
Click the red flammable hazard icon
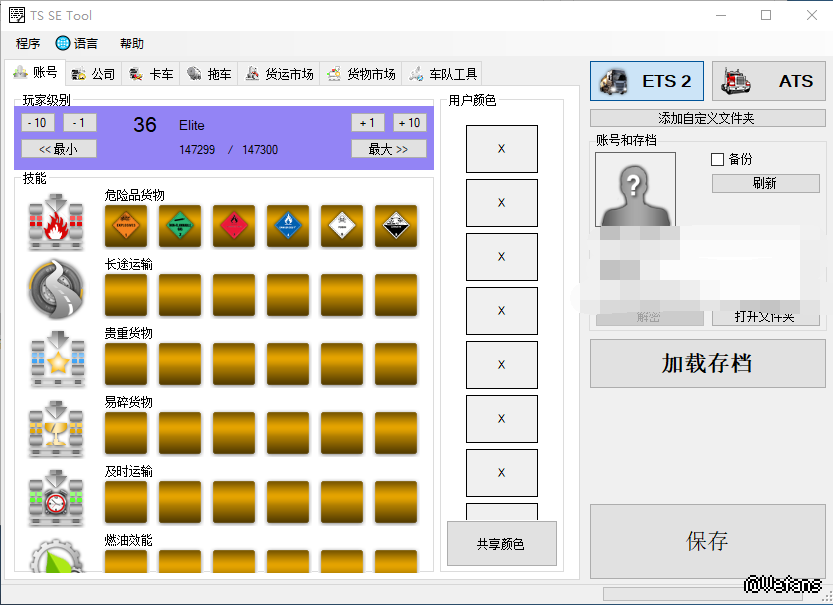(233, 226)
